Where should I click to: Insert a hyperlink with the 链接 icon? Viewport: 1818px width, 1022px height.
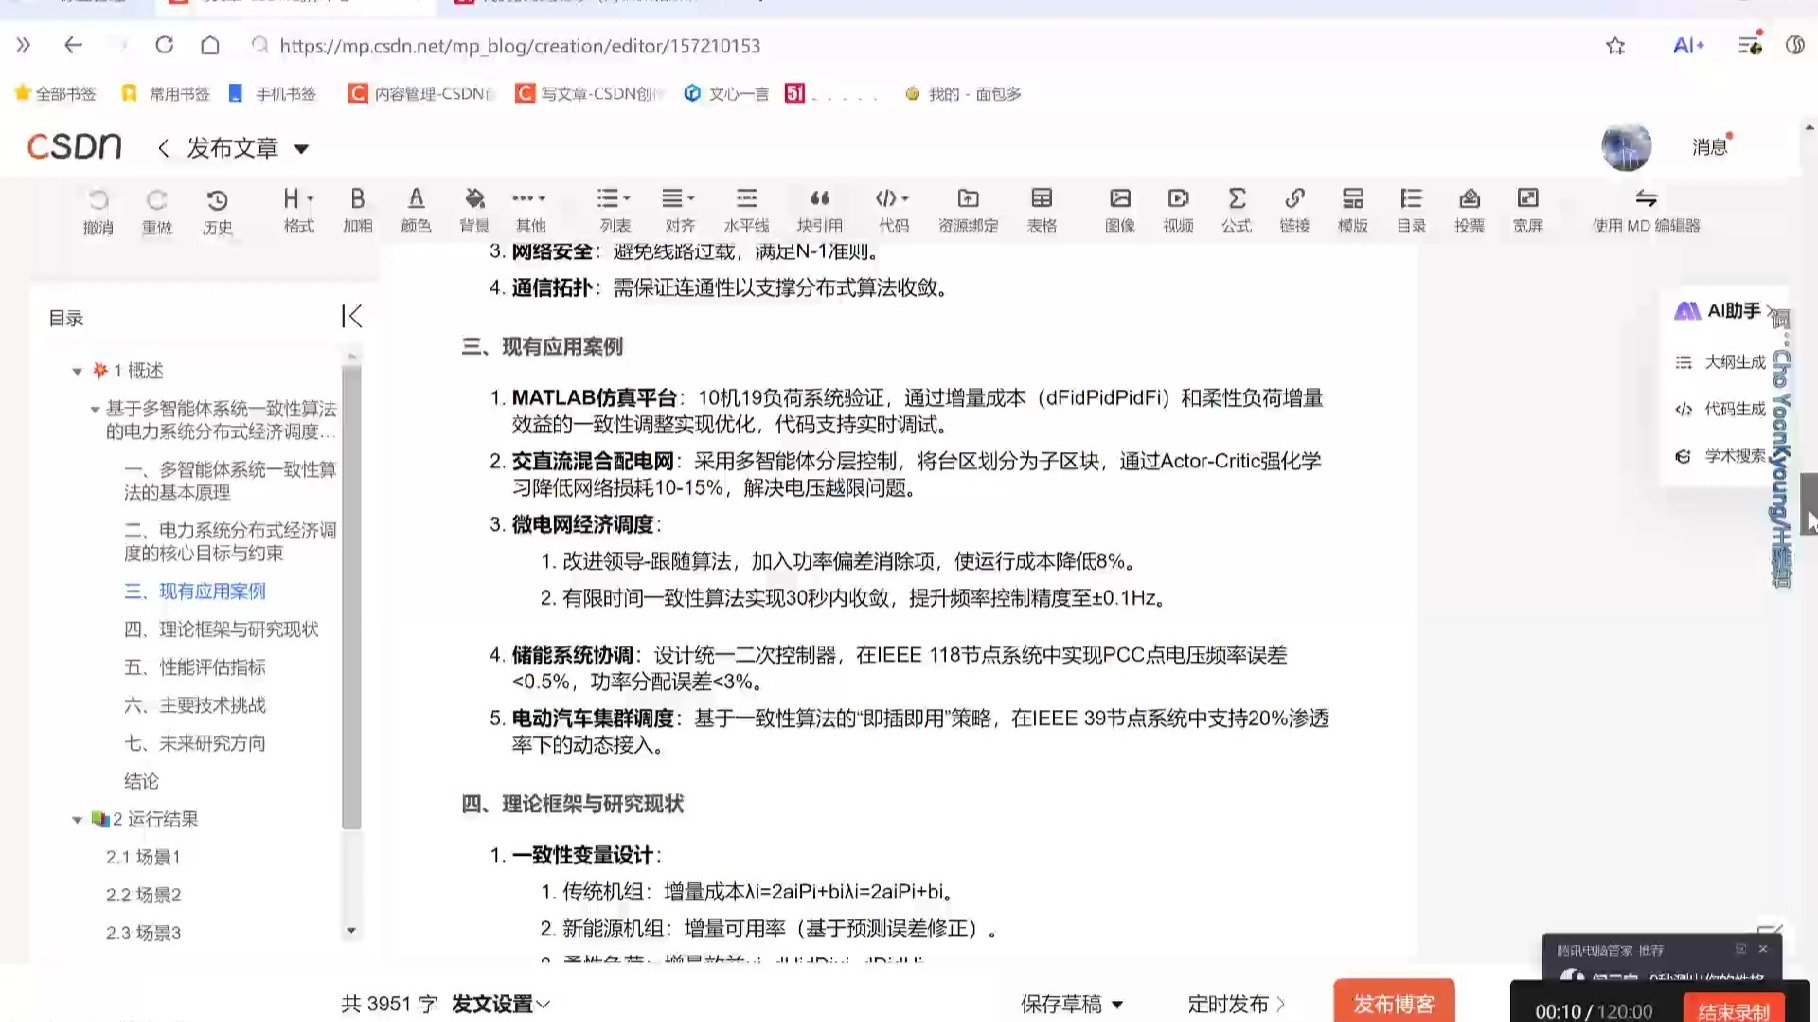[x=1295, y=208]
